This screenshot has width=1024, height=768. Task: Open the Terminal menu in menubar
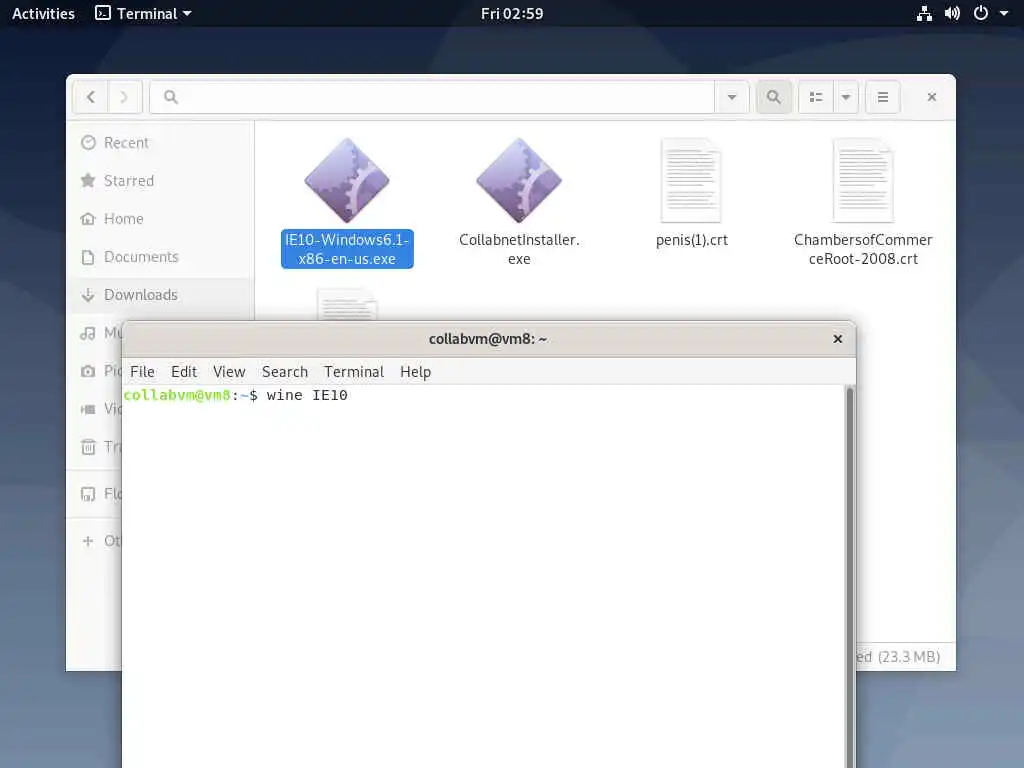[x=354, y=372]
